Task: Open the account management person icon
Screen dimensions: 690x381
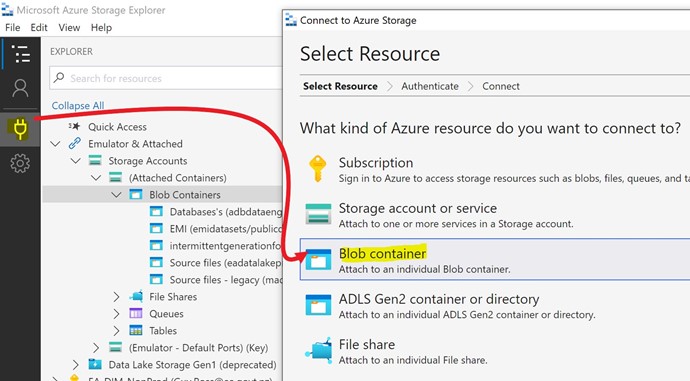Action: tap(20, 88)
